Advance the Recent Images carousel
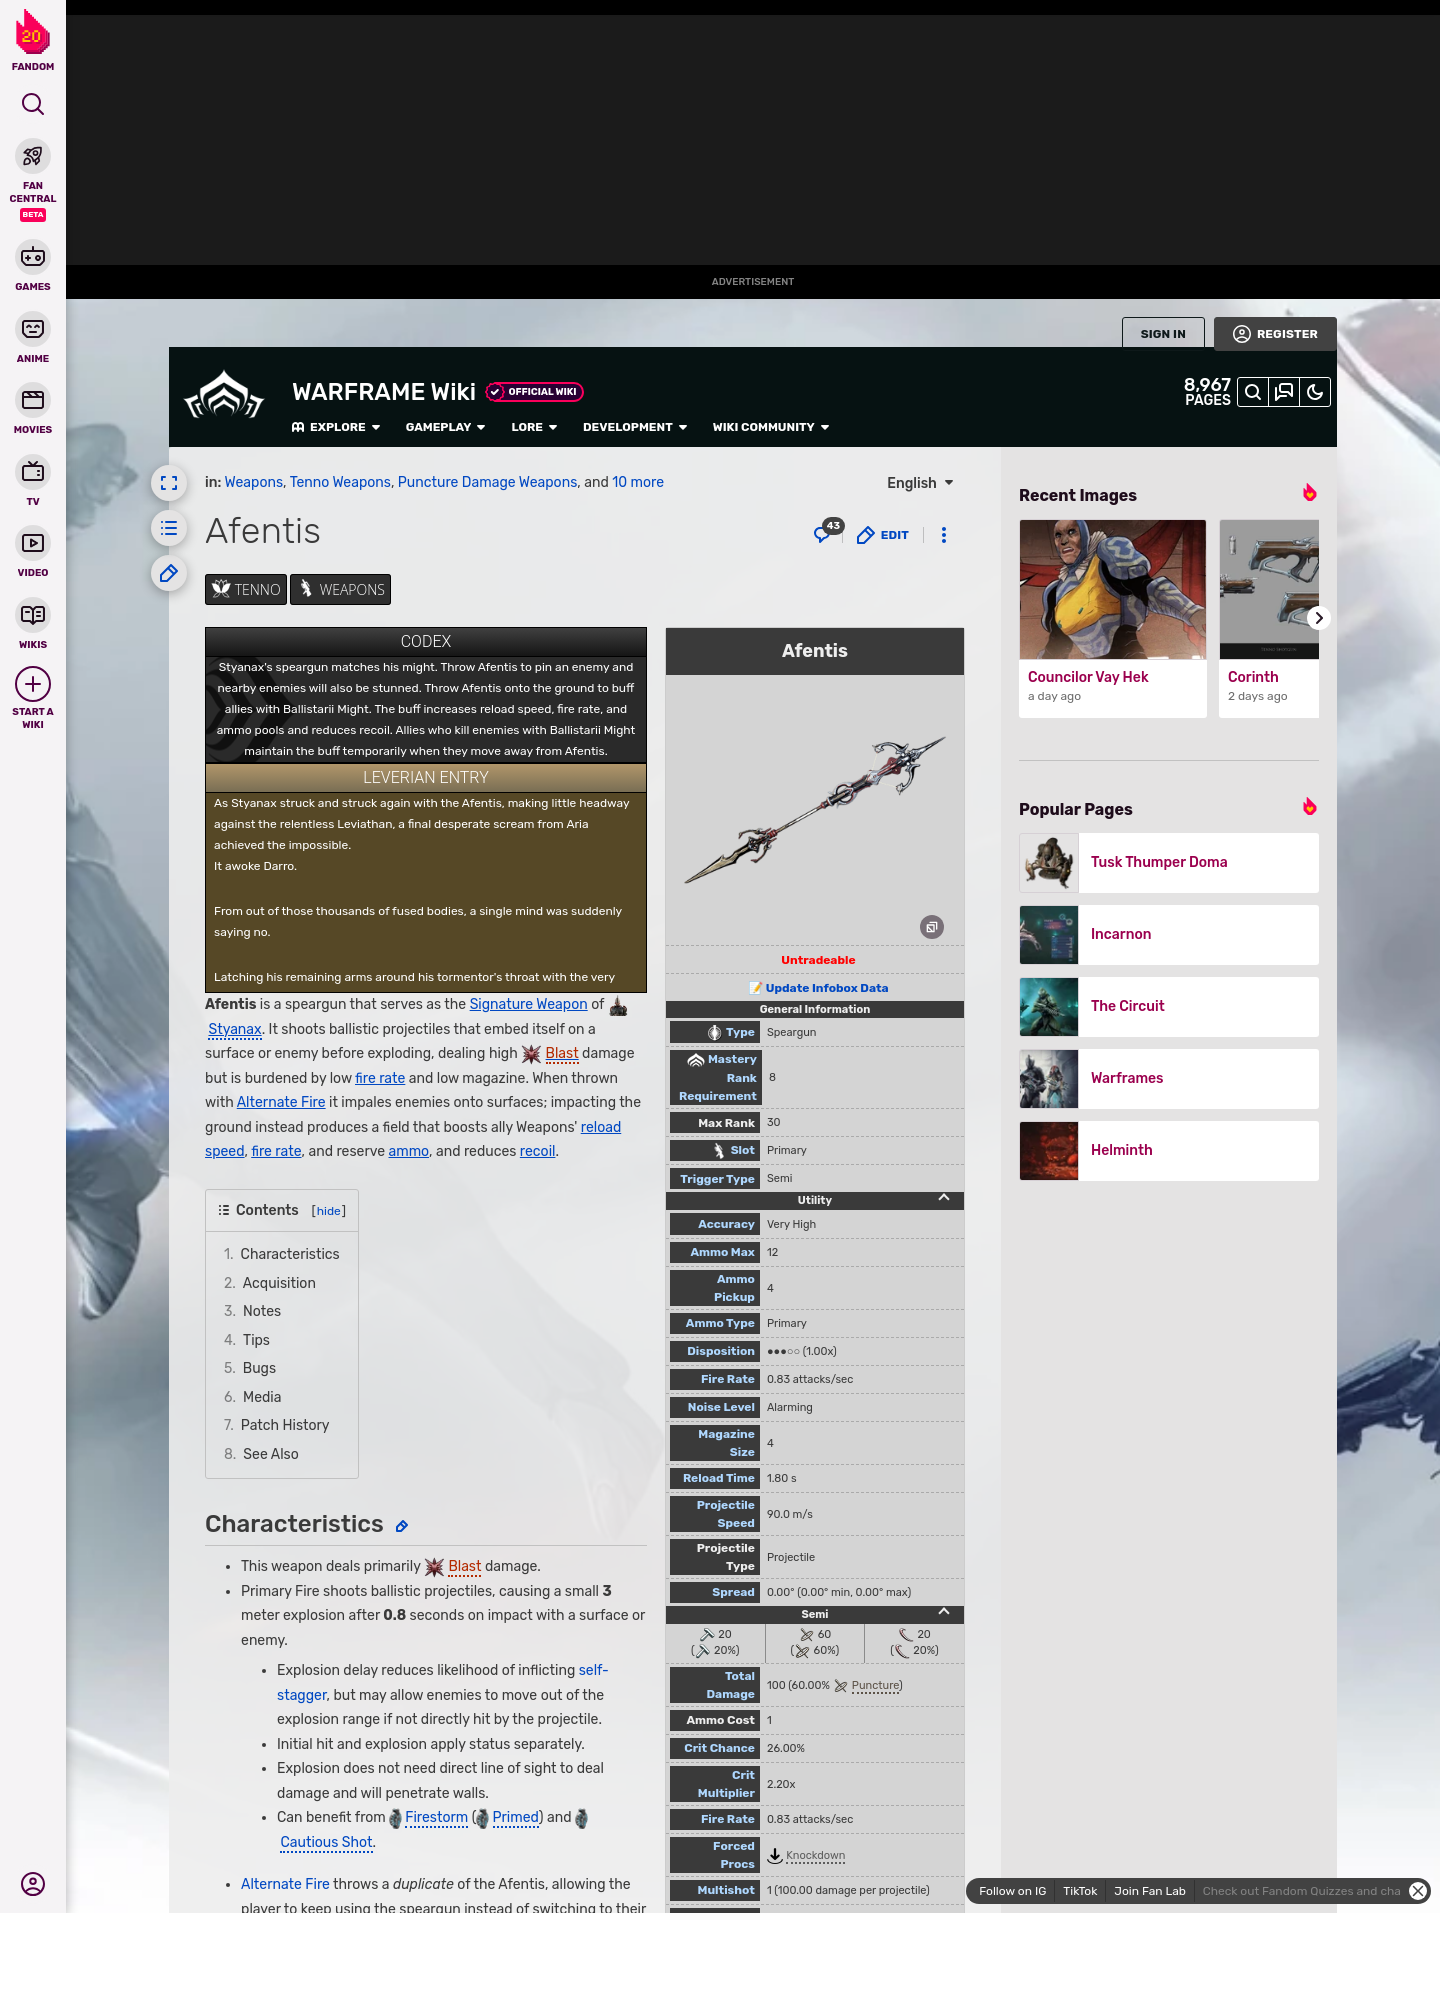Screen dimensions: 1440x2000 1319,618
